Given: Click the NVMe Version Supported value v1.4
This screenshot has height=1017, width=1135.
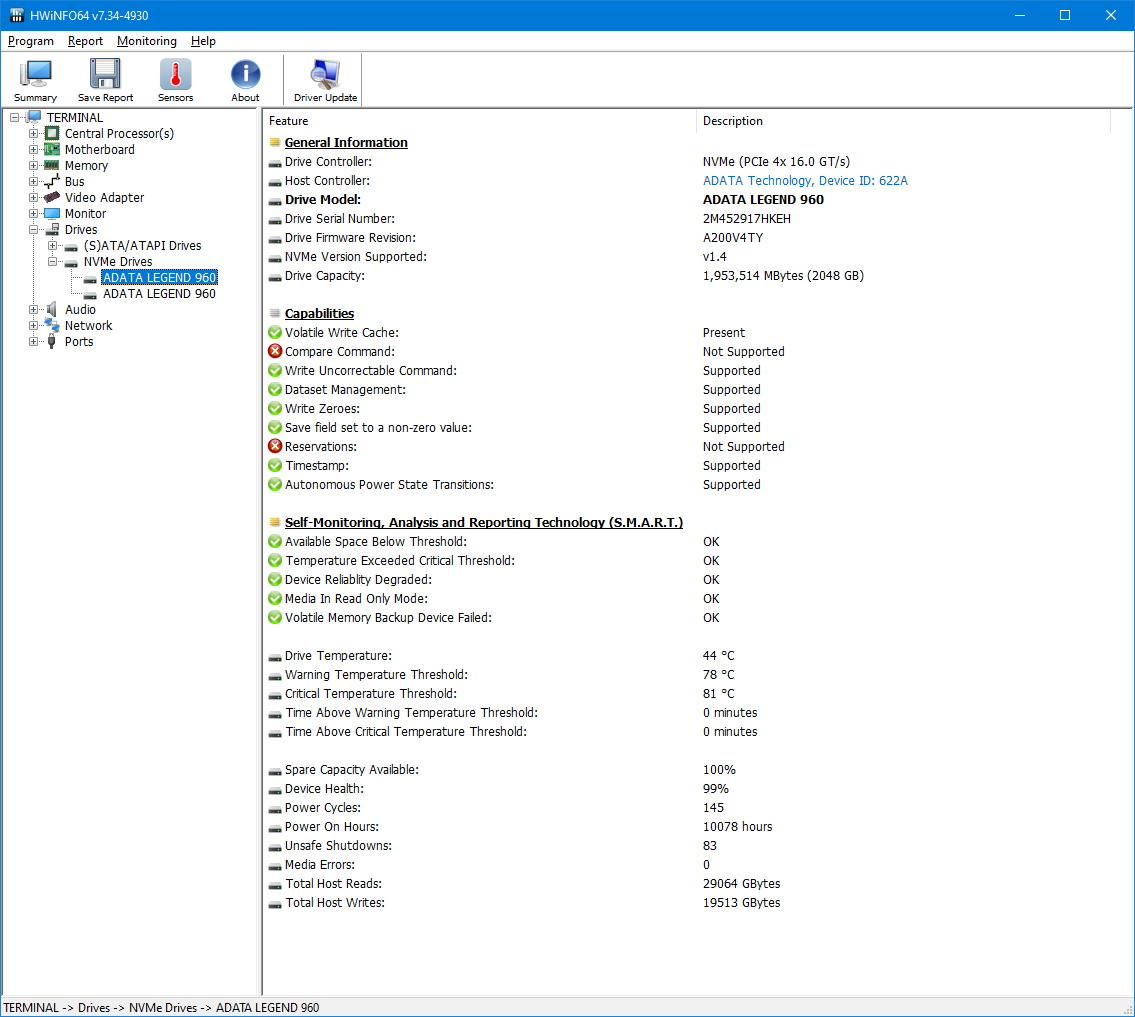Looking at the screenshot, I should [714, 257].
